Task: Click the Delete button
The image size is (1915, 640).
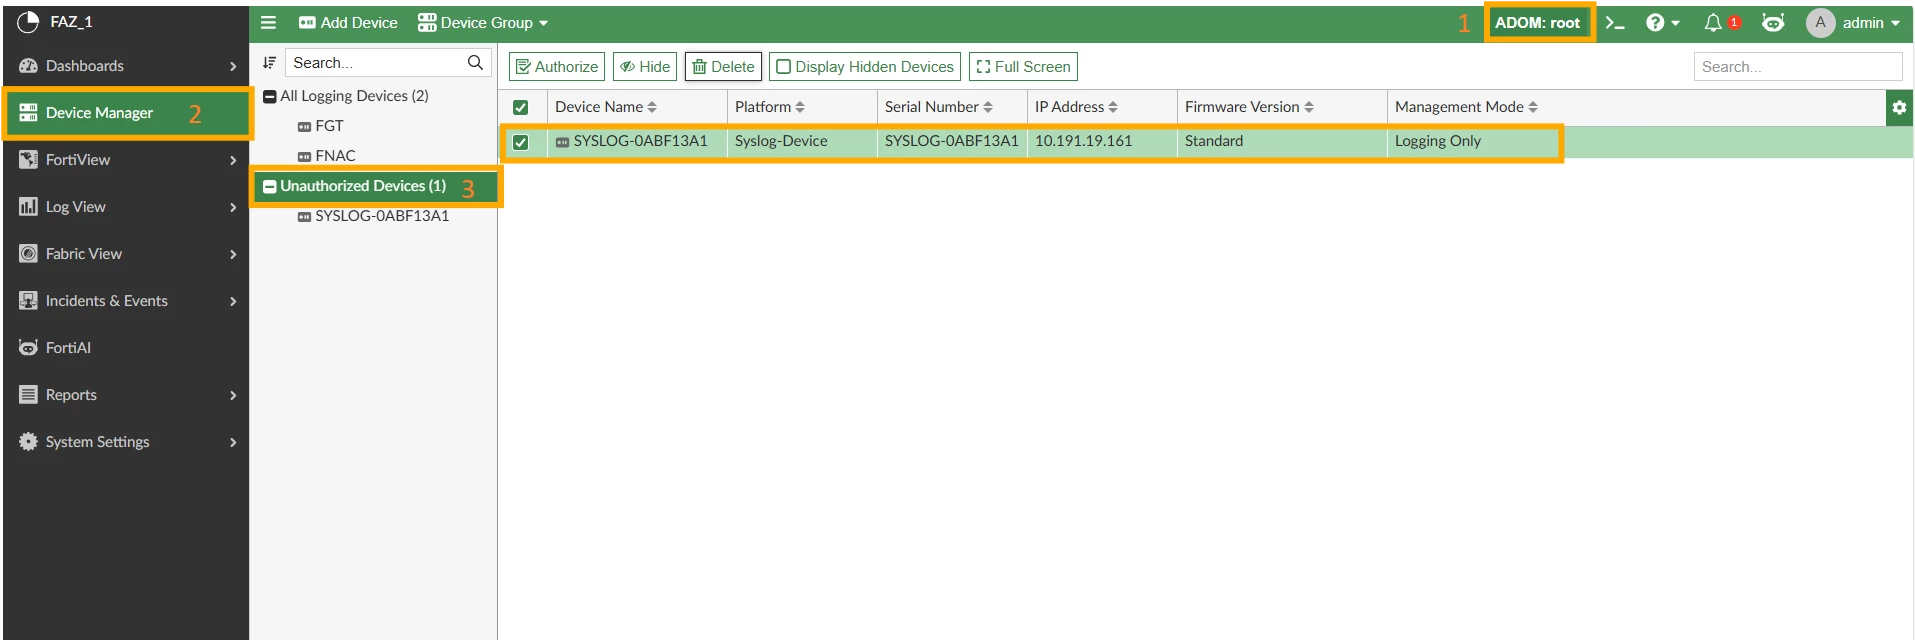Action: 723,67
